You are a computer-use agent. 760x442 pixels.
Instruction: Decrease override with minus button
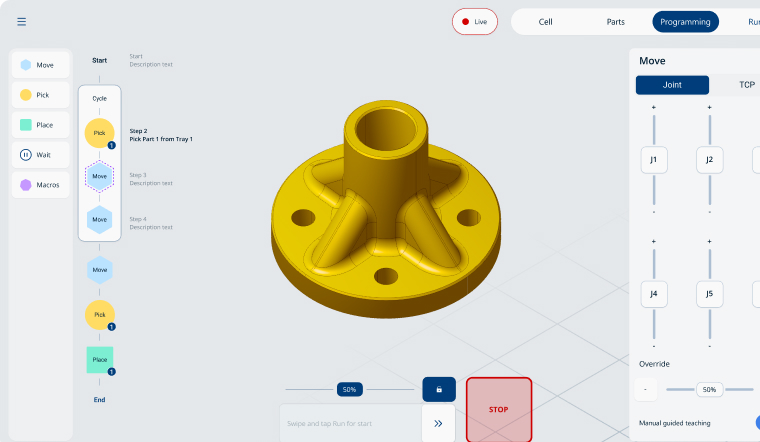(646, 389)
